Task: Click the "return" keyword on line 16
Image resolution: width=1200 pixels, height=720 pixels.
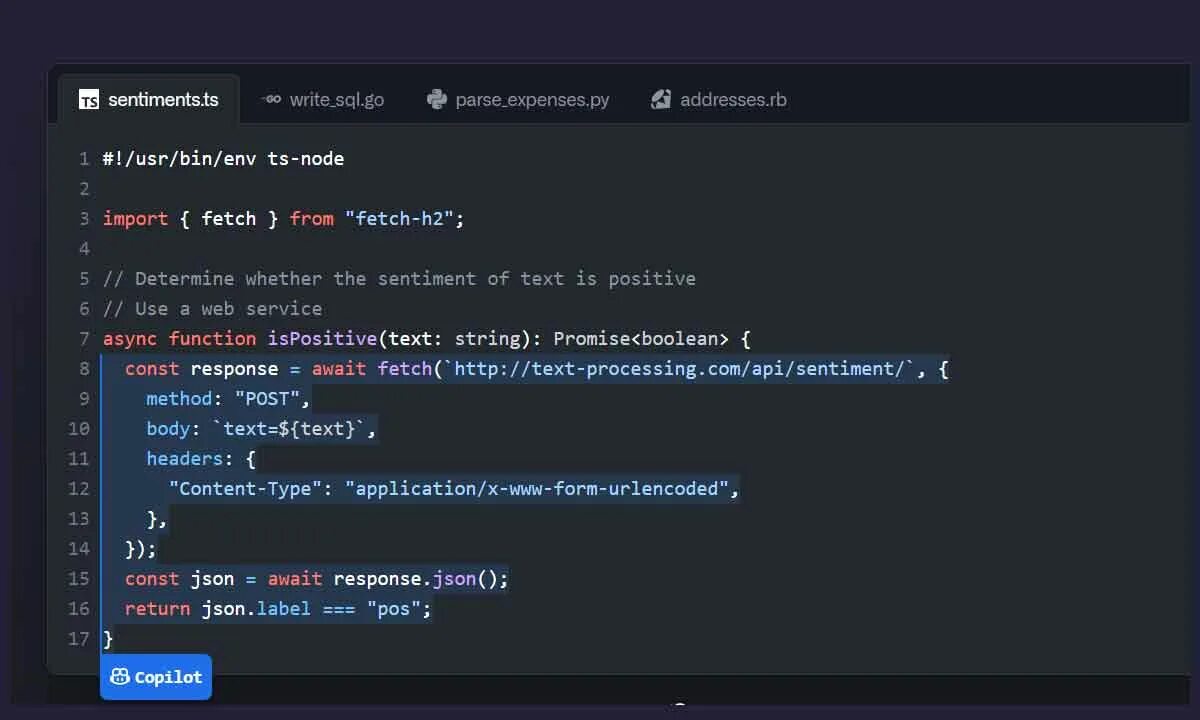Action: pos(157,609)
